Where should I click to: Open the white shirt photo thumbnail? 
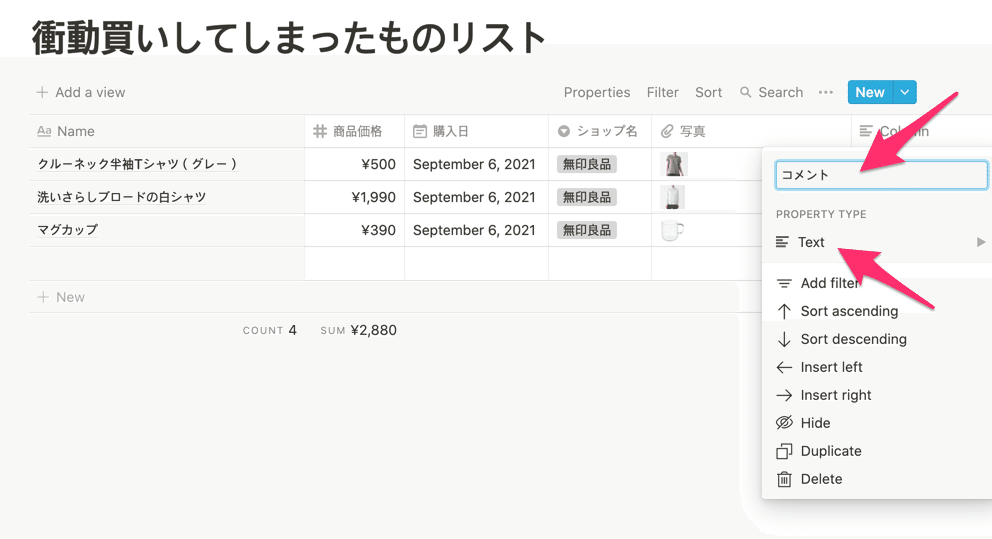(672, 197)
